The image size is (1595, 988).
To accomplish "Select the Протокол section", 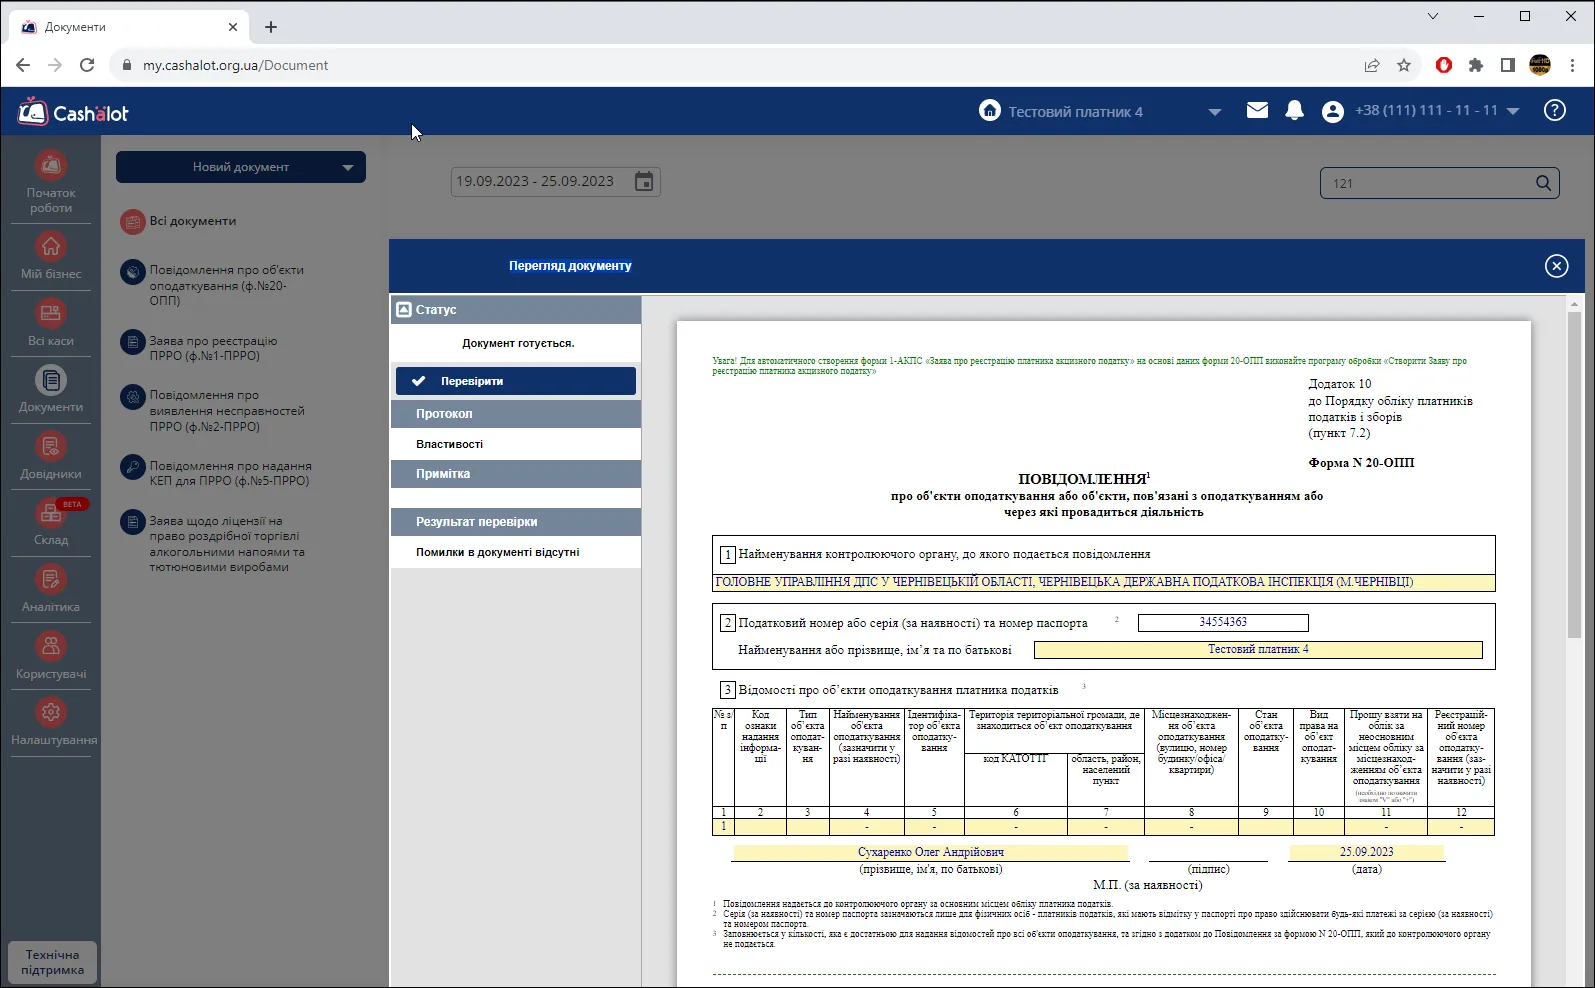I will (x=516, y=414).
